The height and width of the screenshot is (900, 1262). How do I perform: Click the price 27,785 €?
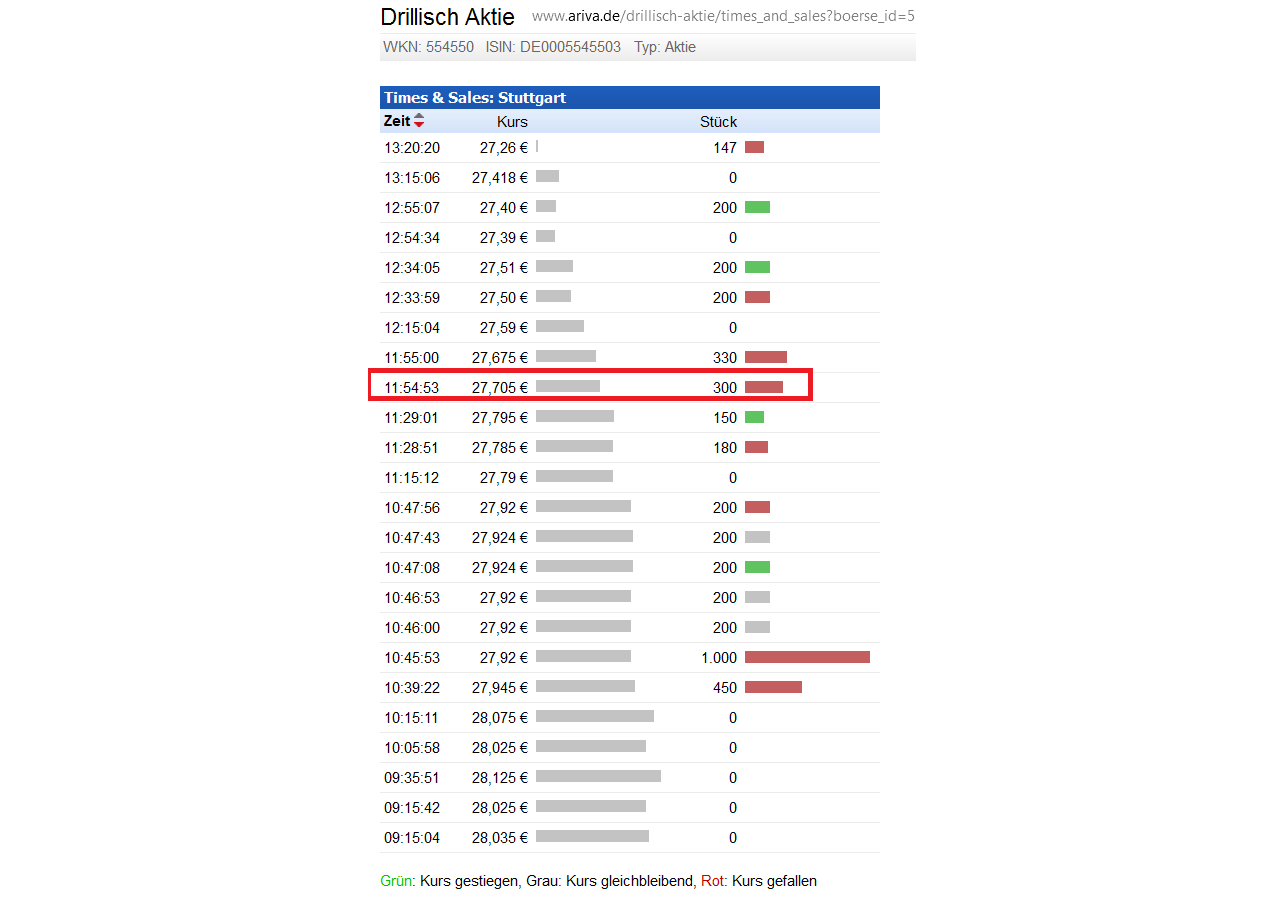500,448
